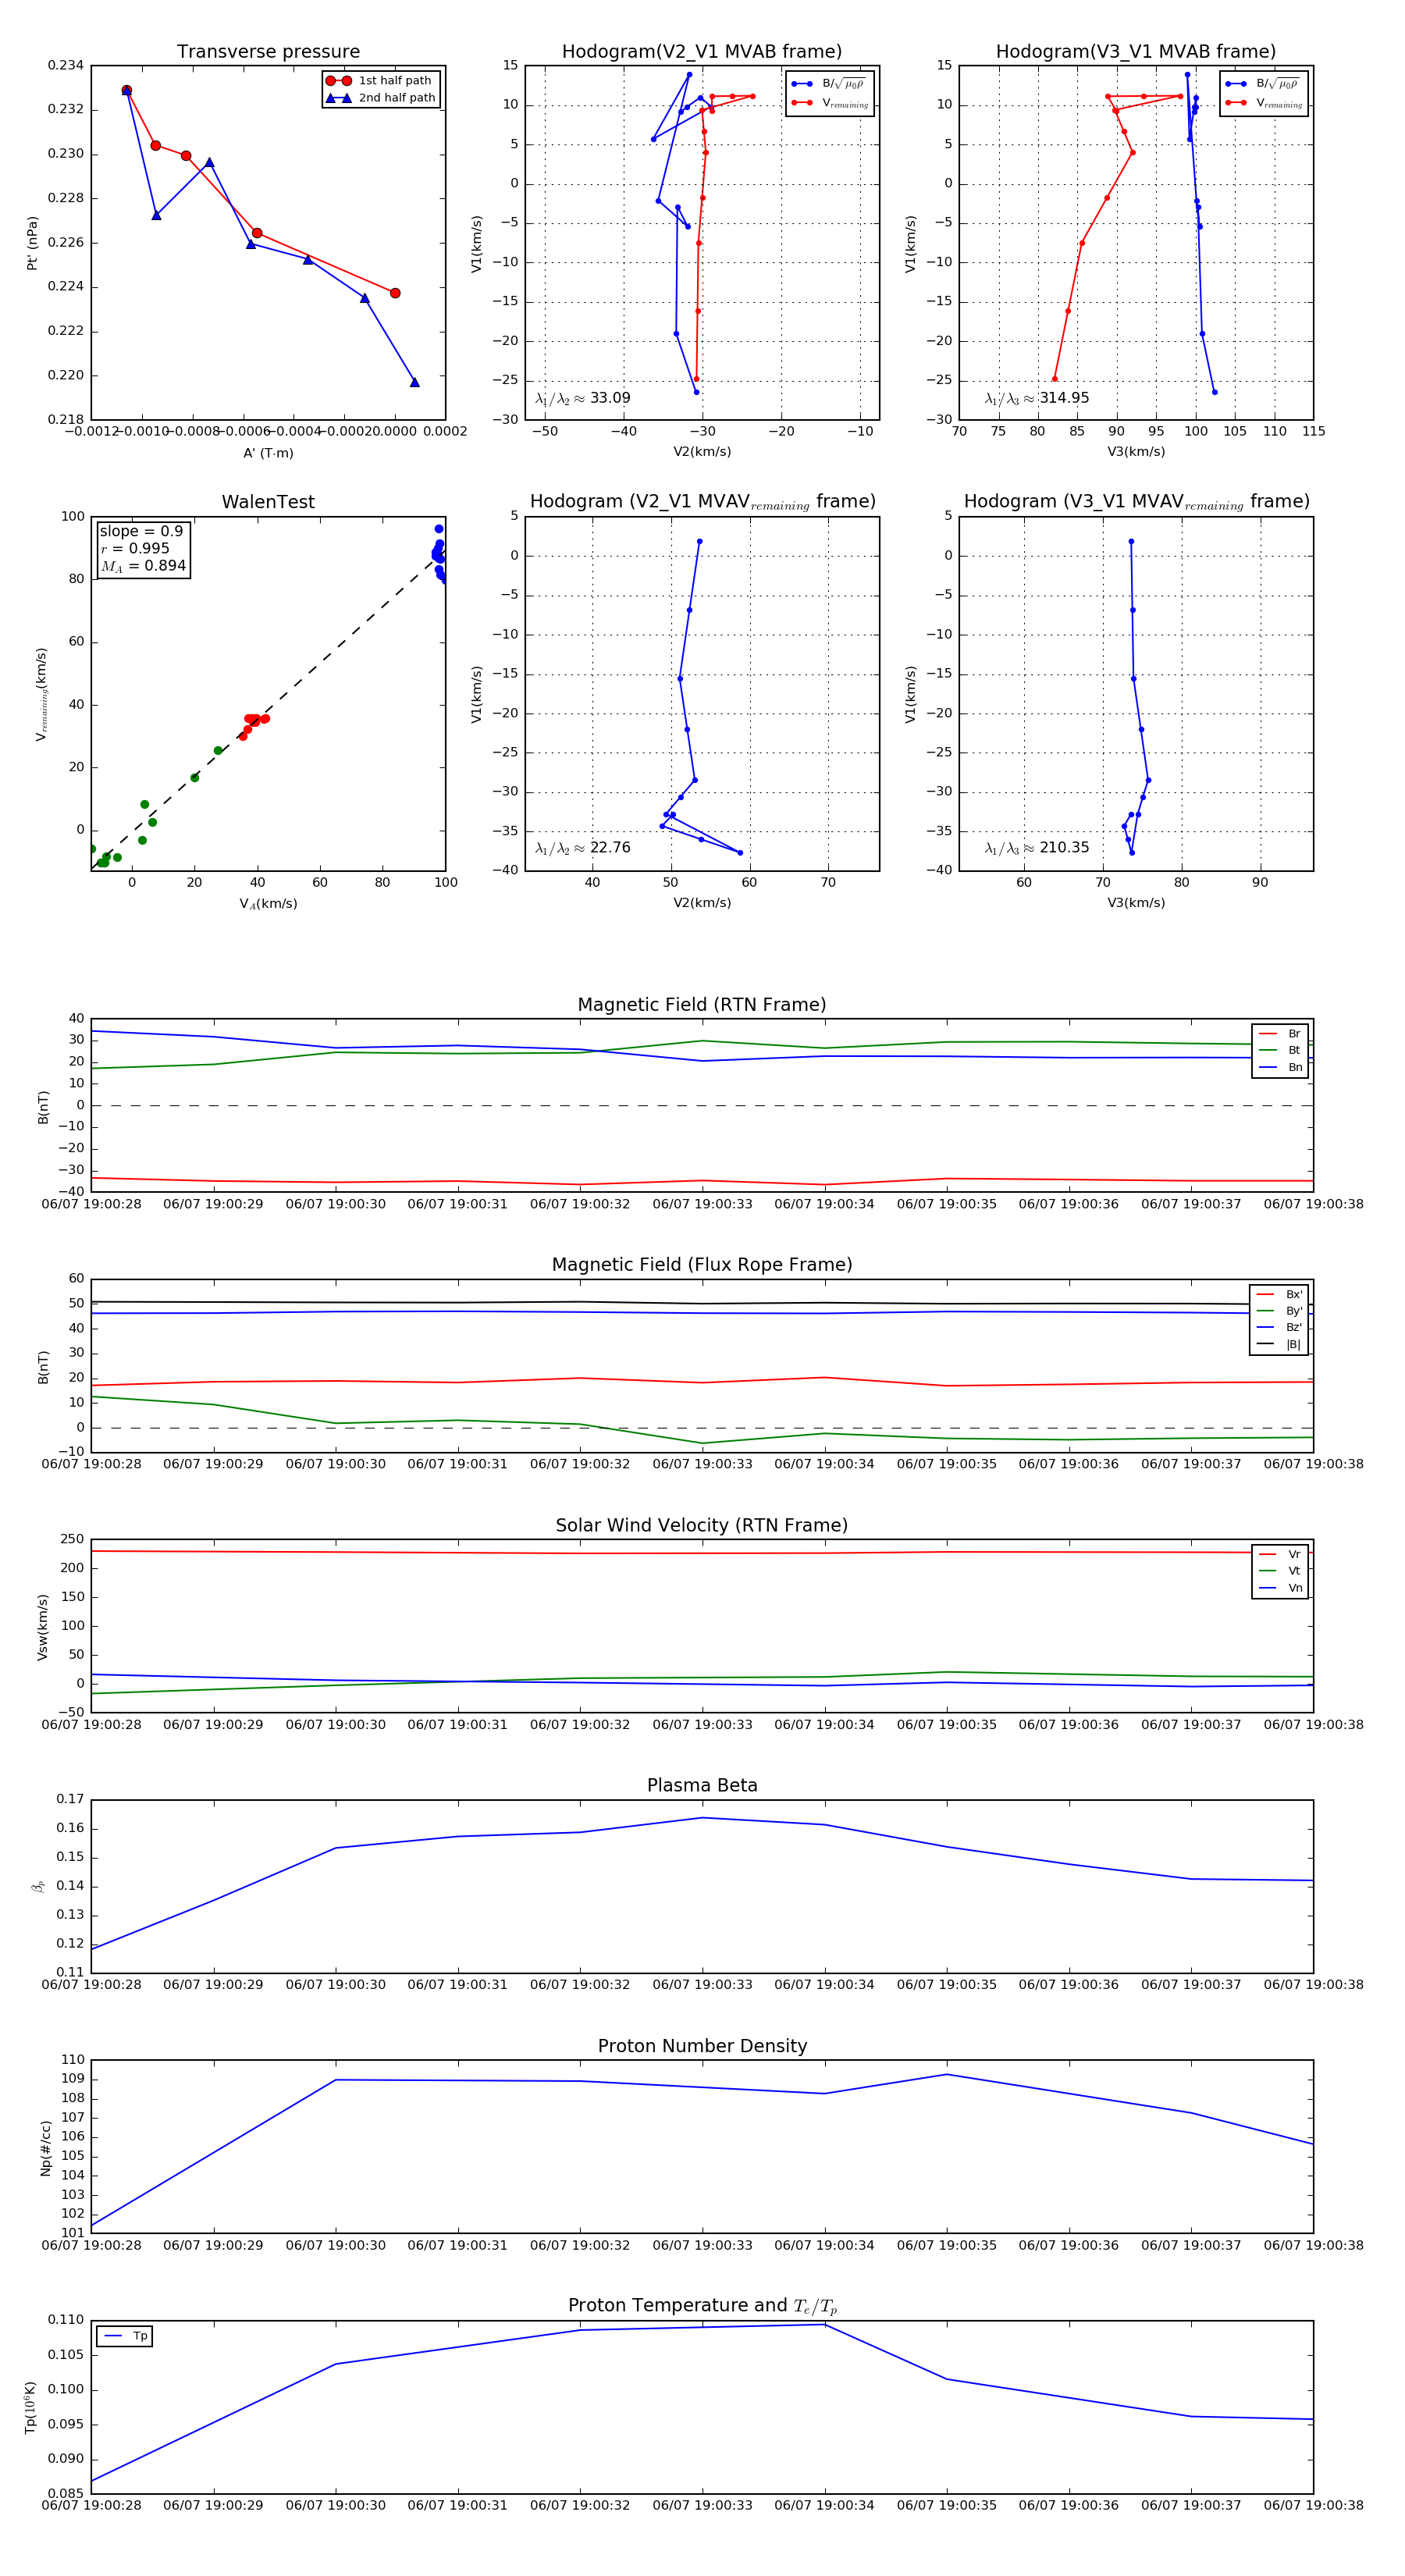Click the 'slope = 0.9' text
Image resolution: width=1405 pixels, height=2576 pixels.
click(x=141, y=531)
